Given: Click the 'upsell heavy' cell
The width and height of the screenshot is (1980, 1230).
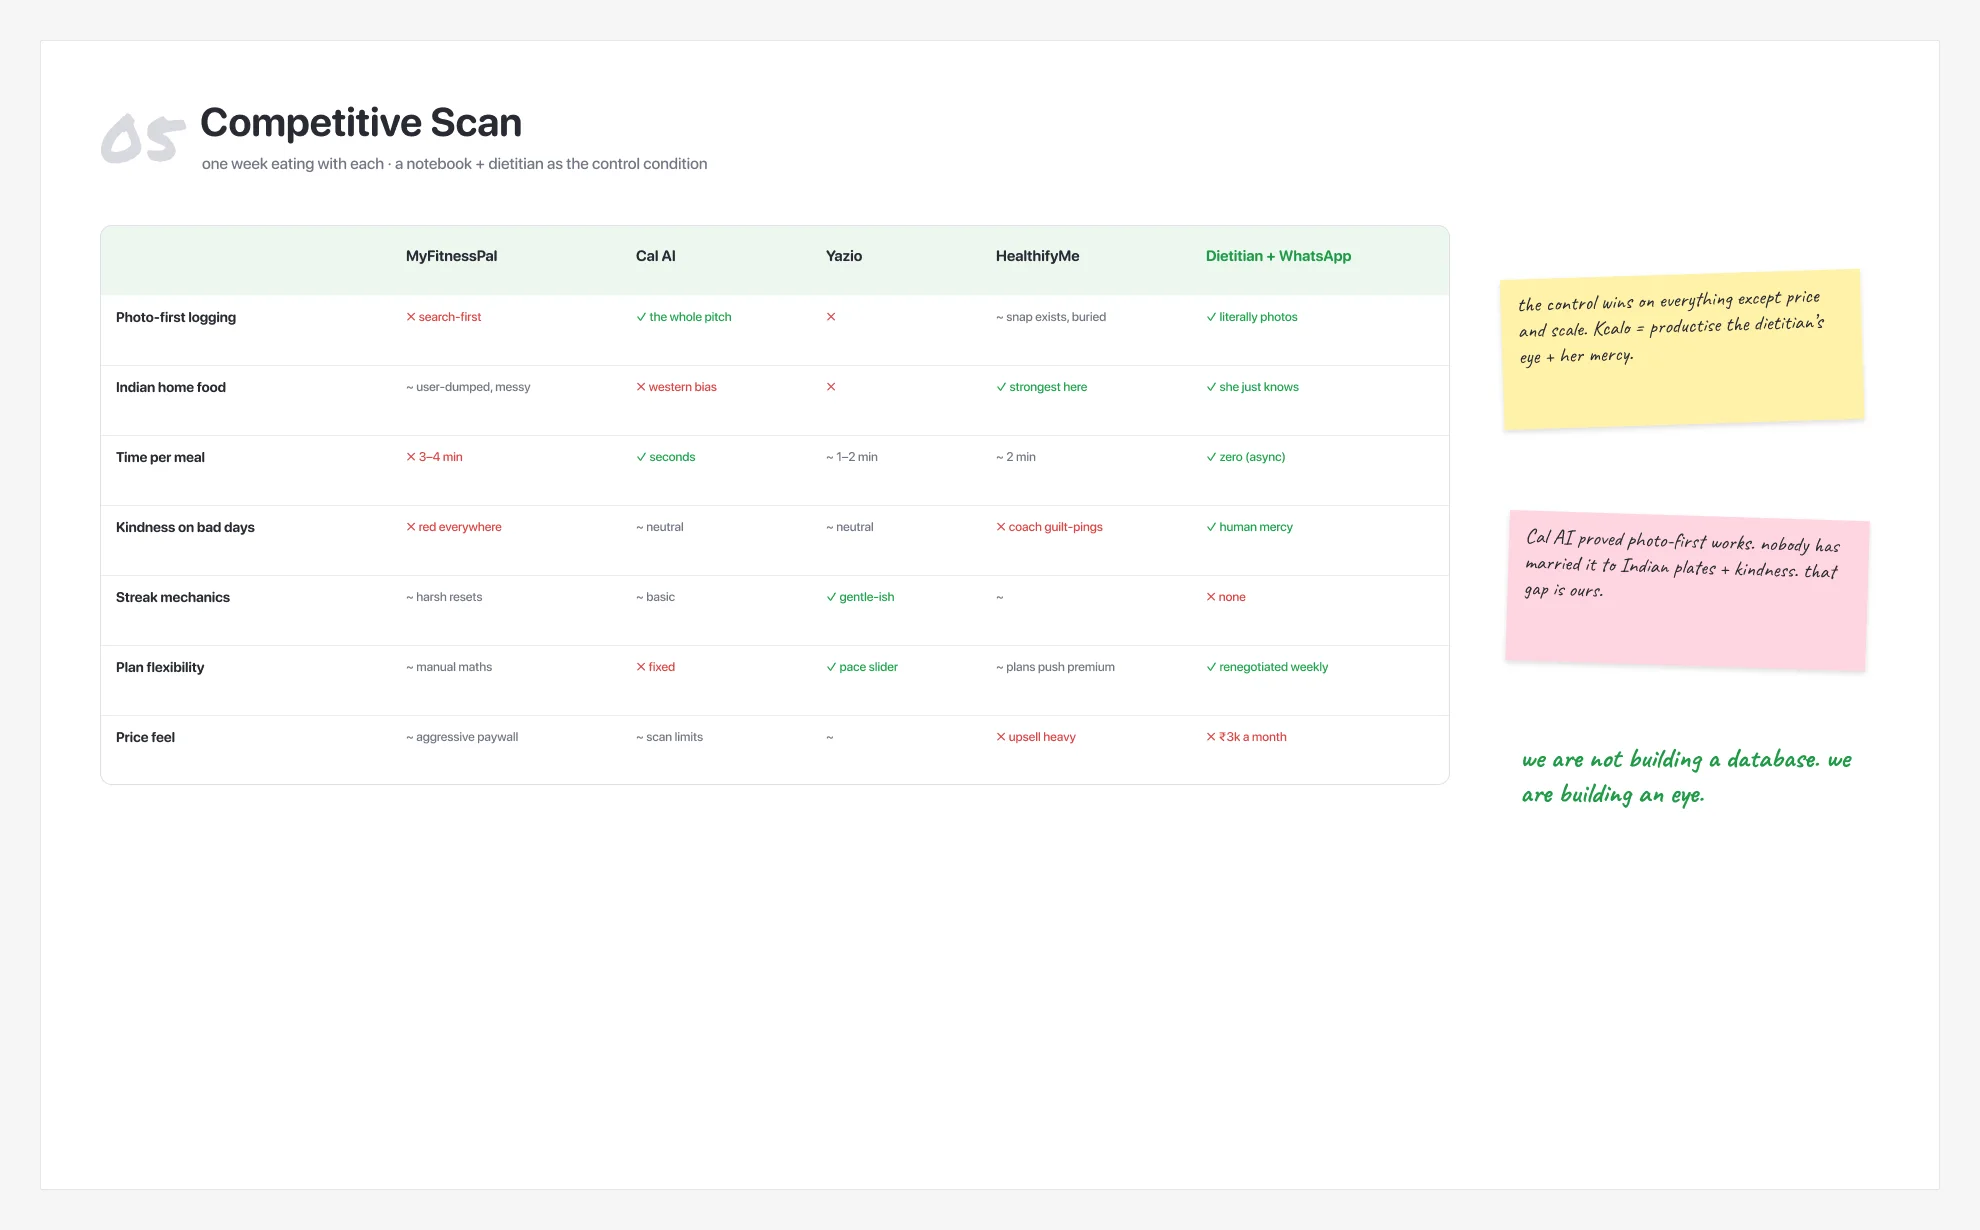Looking at the screenshot, I should click(x=1035, y=737).
